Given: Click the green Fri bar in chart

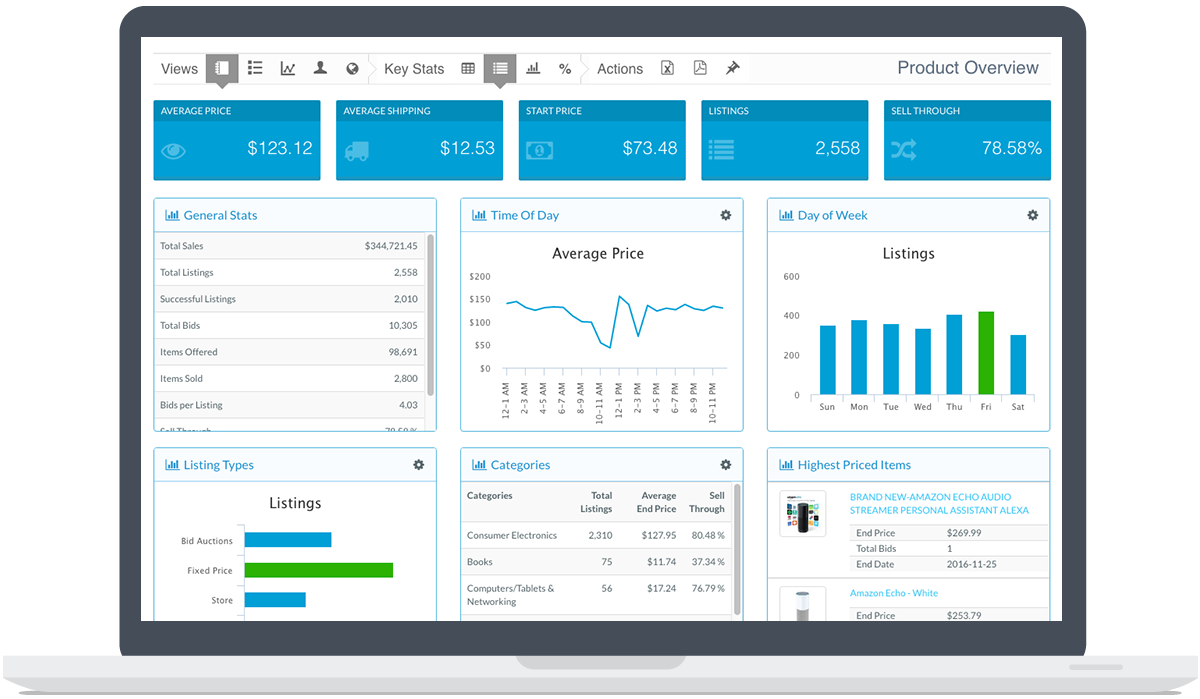Looking at the screenshot, I should coord(986,353).
